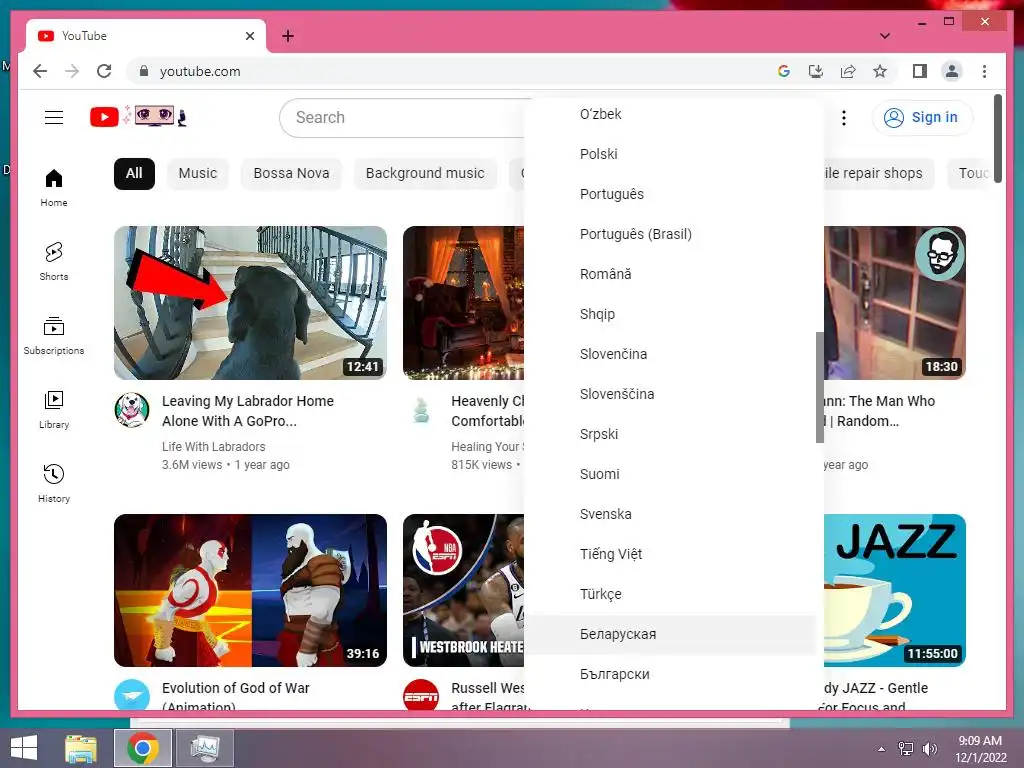Open Leaving My Labrador Home Alone title
Screen dimensions: 1024x768
coord(248,411)
